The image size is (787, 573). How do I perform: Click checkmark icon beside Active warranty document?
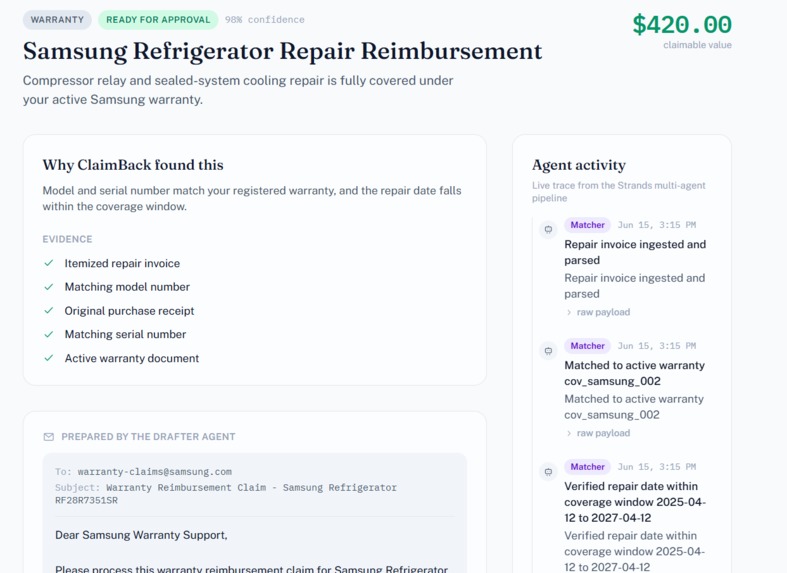click(49, 358)
